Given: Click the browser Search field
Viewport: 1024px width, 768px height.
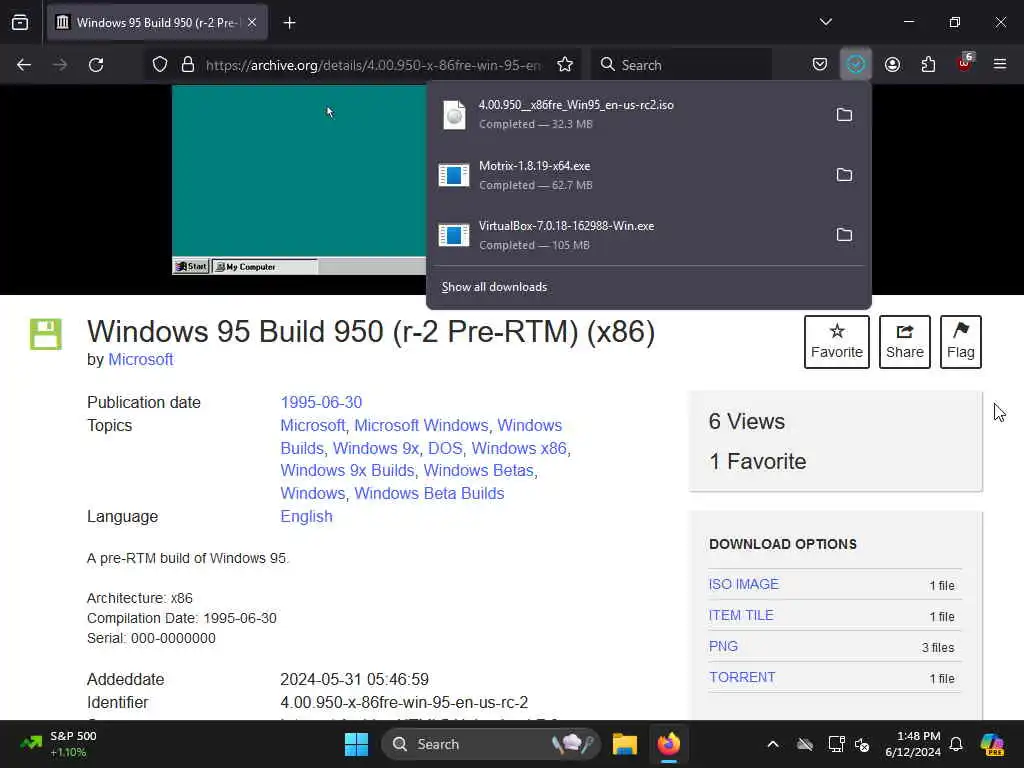Looking at the screenshot, I should tap(682, 65).
